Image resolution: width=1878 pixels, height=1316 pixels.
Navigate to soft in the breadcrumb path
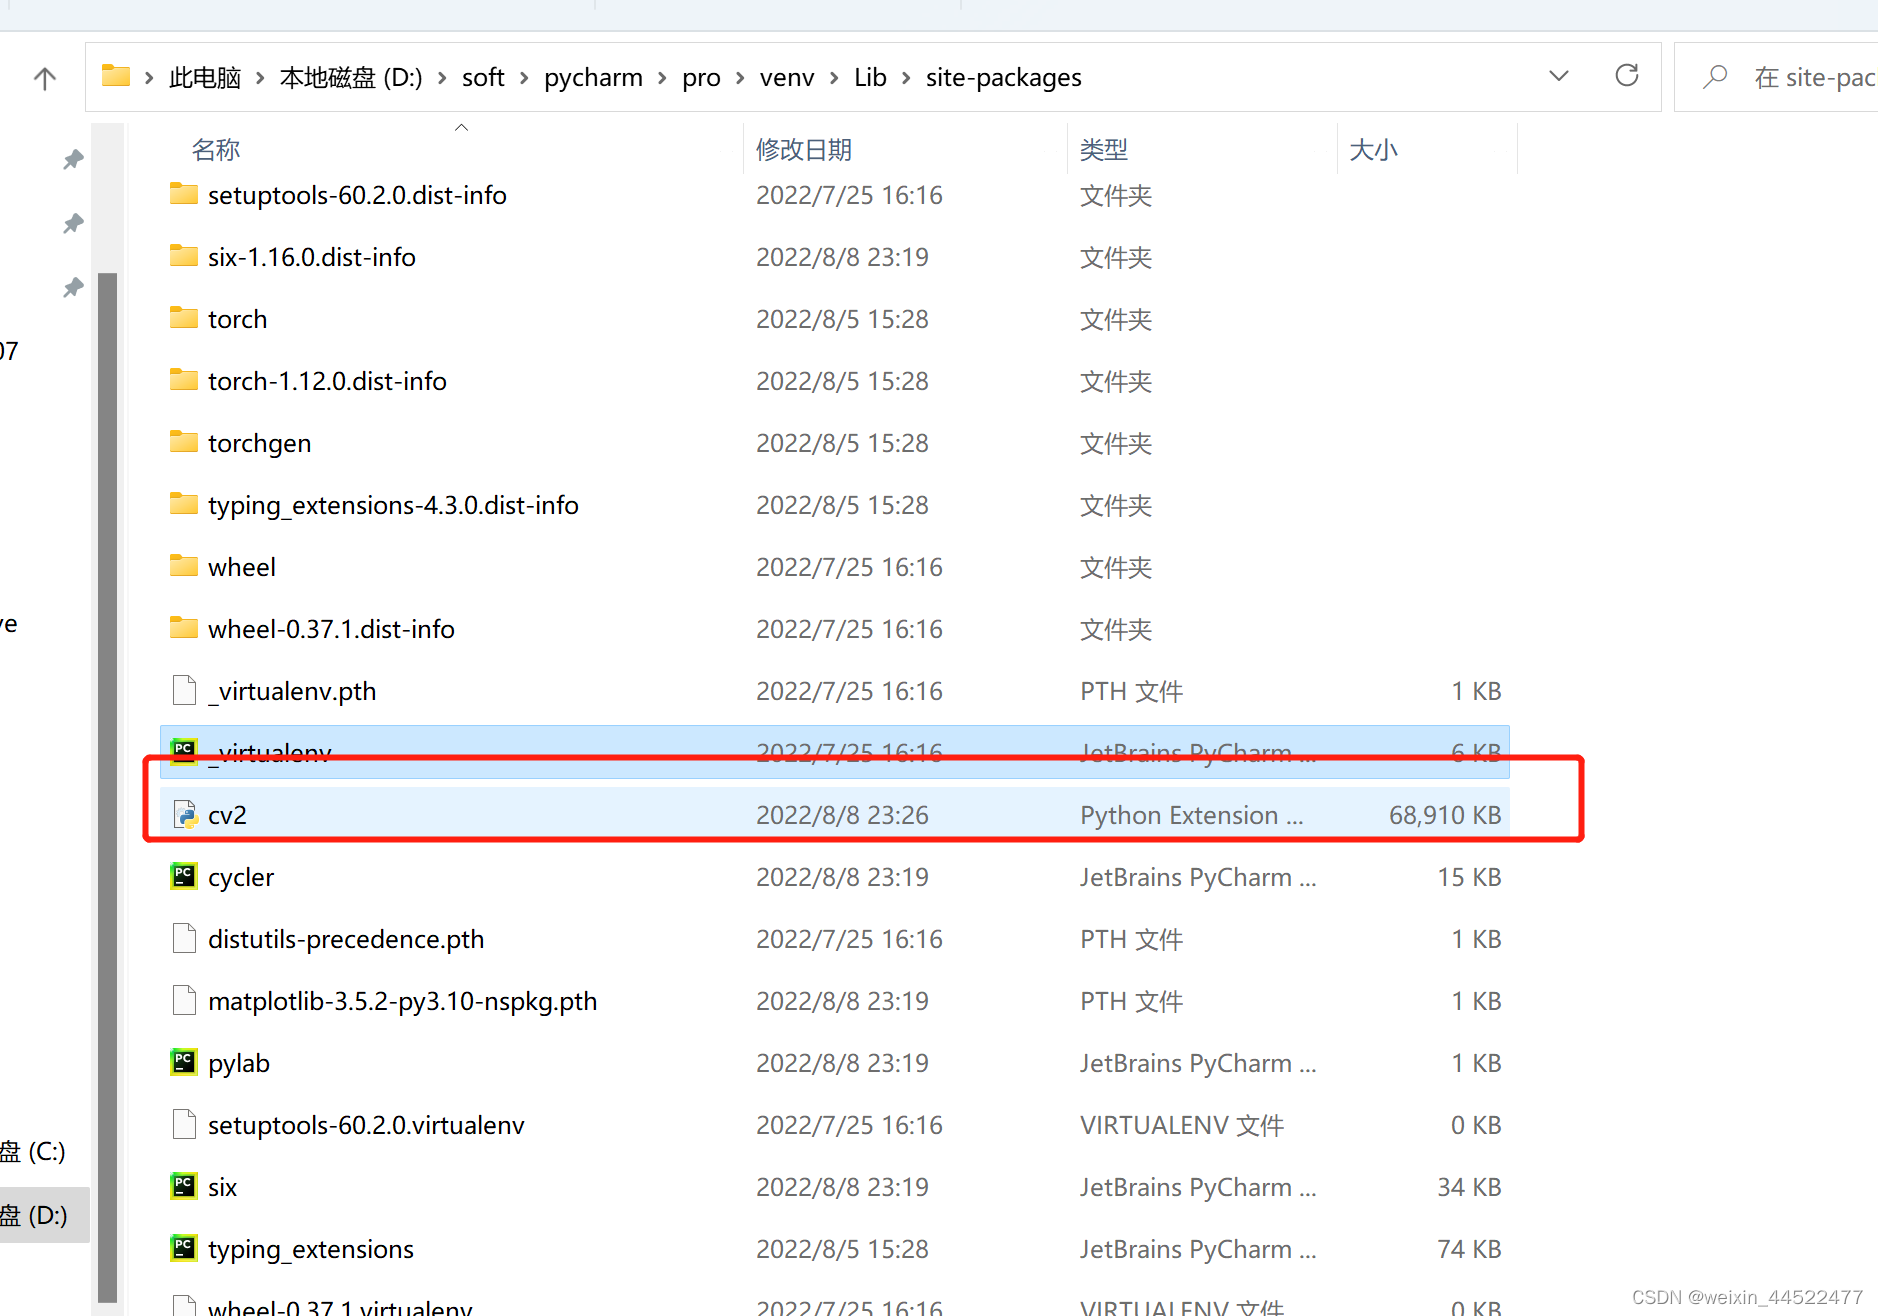coord(483,77)
